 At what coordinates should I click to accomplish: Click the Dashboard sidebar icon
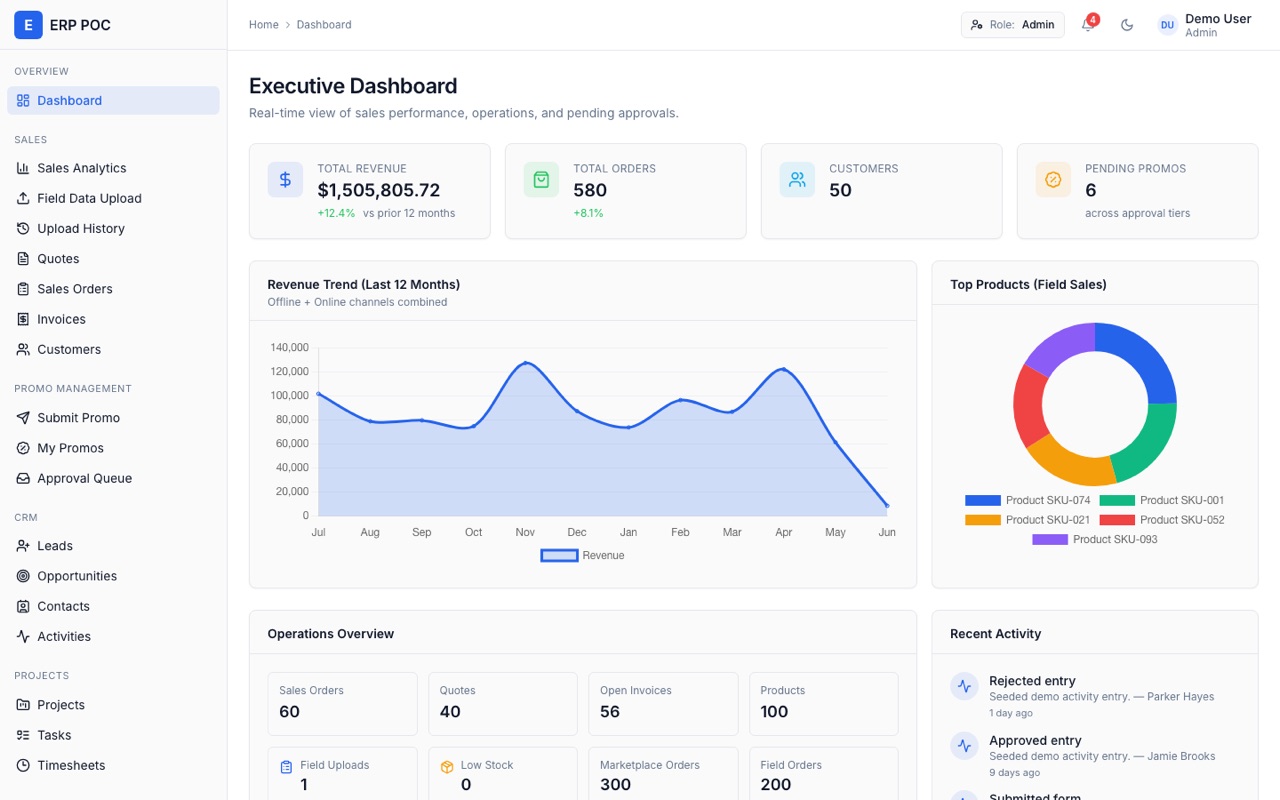(x=23, y=100)
